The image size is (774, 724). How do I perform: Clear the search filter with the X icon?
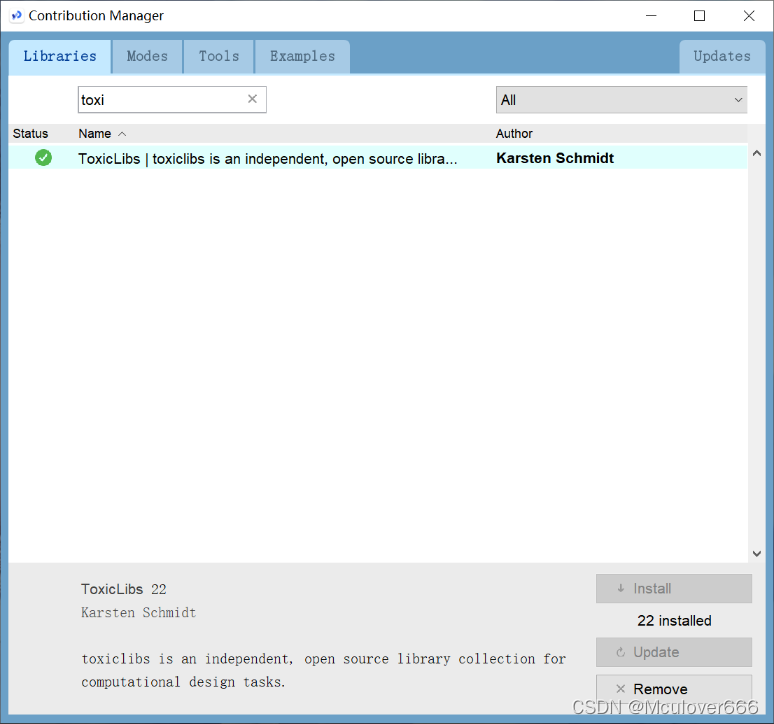[252, 99]
